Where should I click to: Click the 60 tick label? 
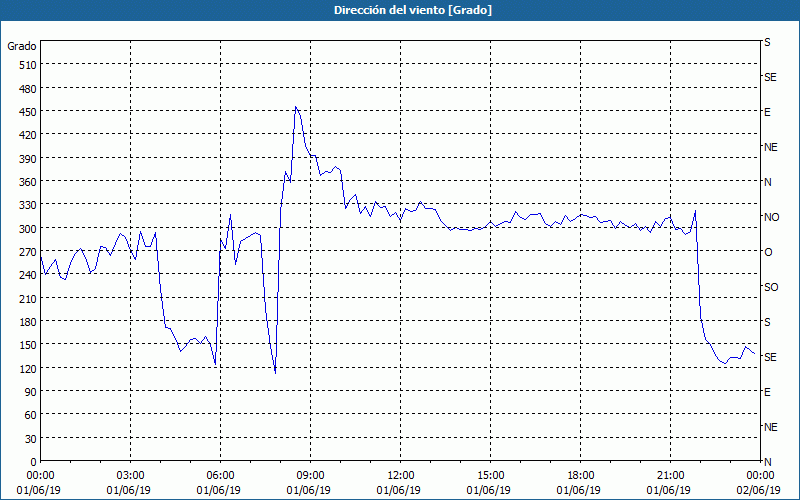(31, 415)
